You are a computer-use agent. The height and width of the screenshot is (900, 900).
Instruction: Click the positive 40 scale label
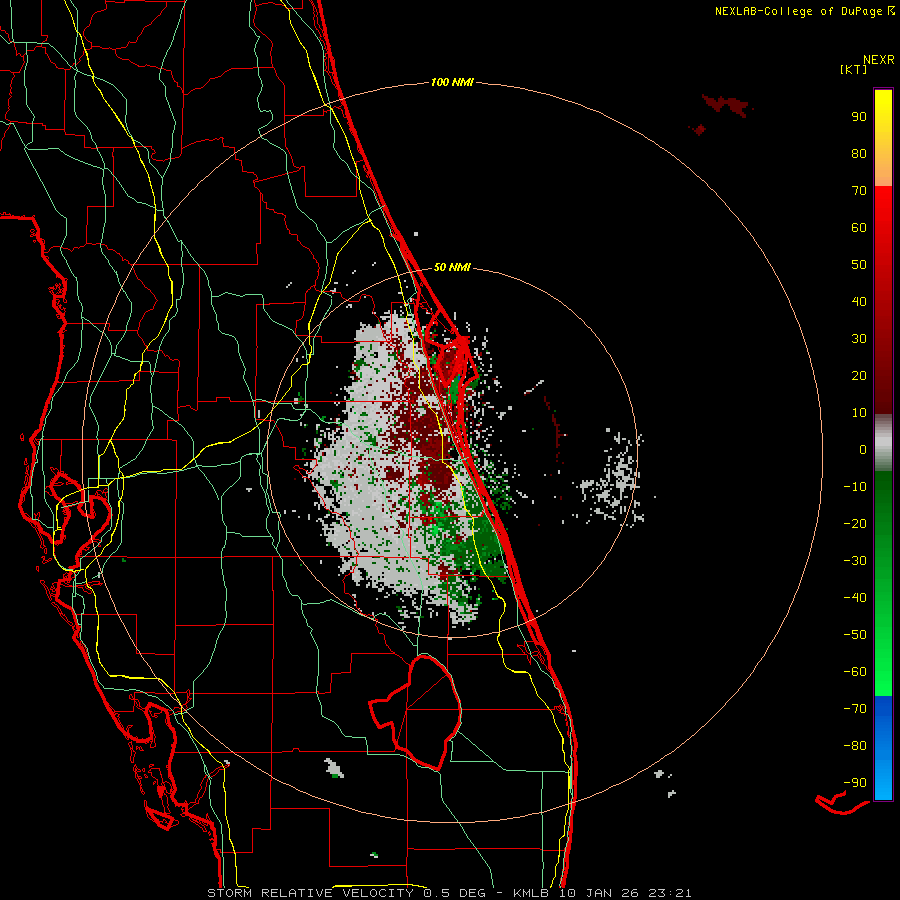tap(859, 301)
